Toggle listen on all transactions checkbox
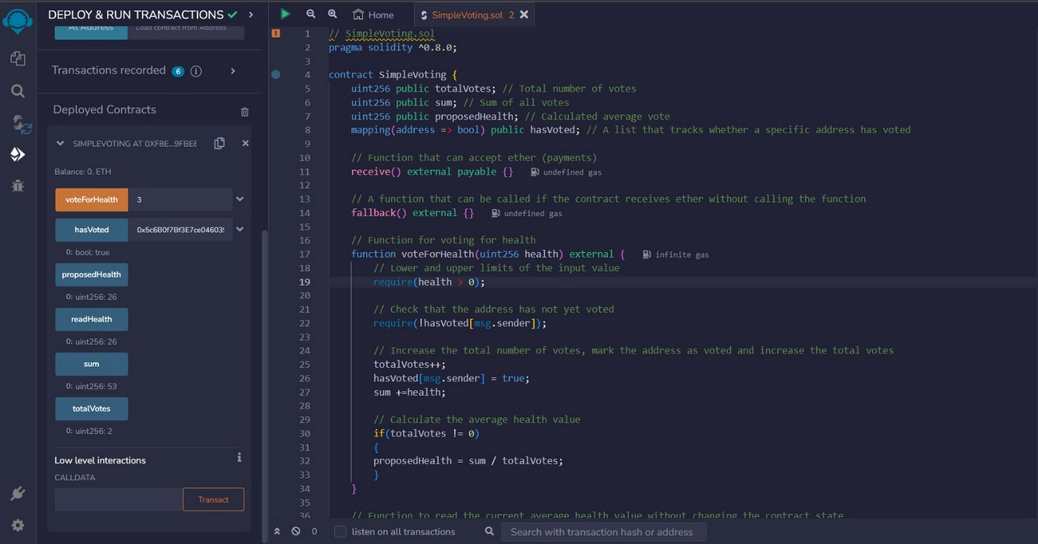Screen dimensions: 1038x544 coord(340,531)
